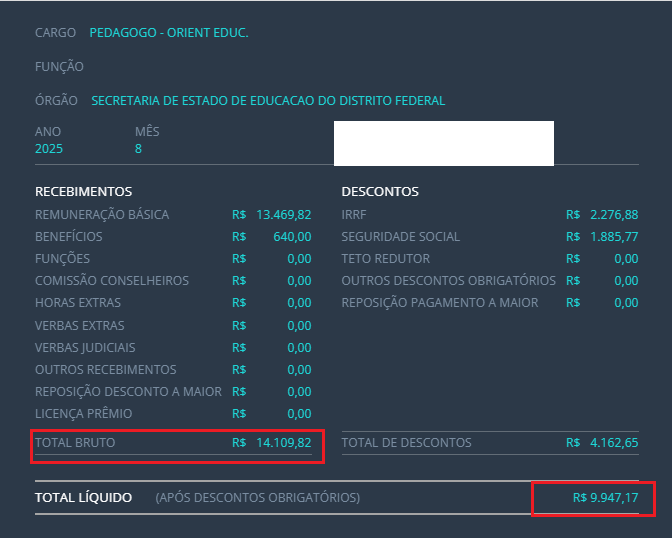Click the white redacted box
Image resolution: width=672 pixels, height=539 pixels.
(443, 143)
